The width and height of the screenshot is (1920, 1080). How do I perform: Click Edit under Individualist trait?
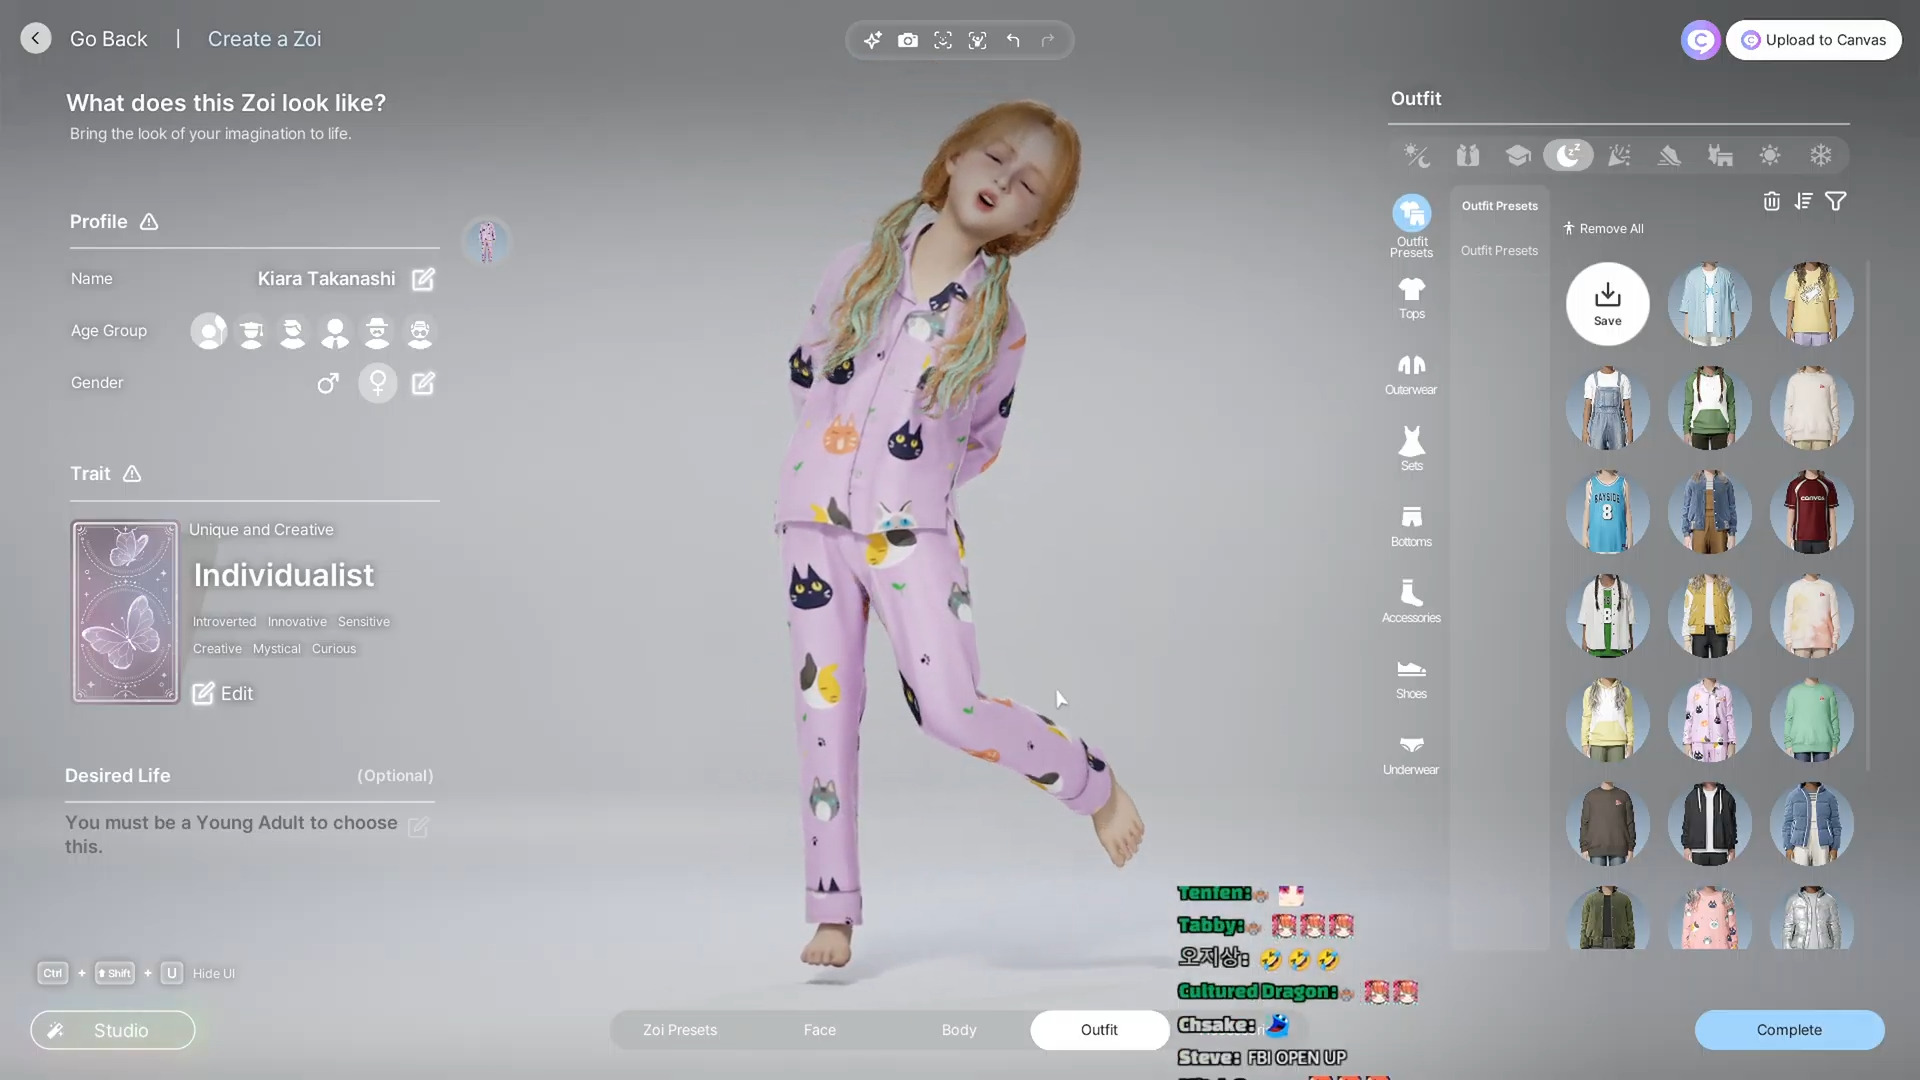tap(223, 693)
